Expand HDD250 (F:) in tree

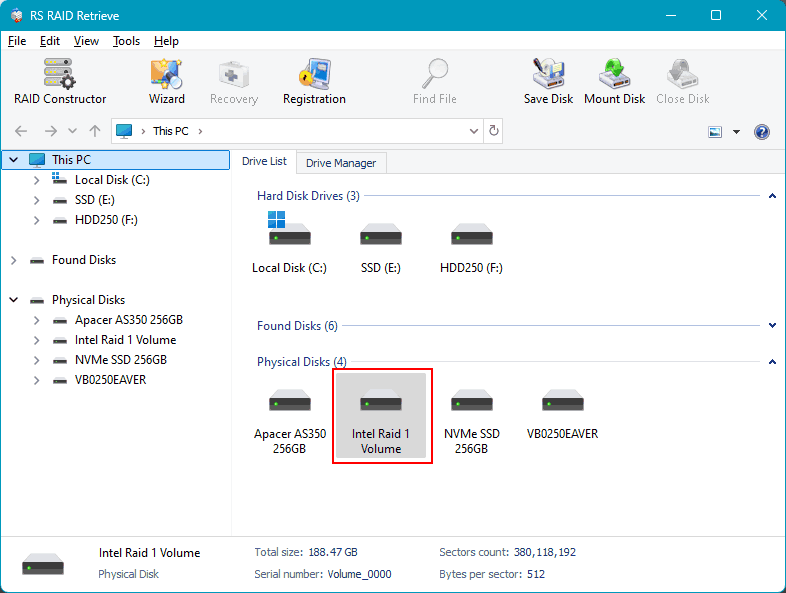[x=36, y=220]
